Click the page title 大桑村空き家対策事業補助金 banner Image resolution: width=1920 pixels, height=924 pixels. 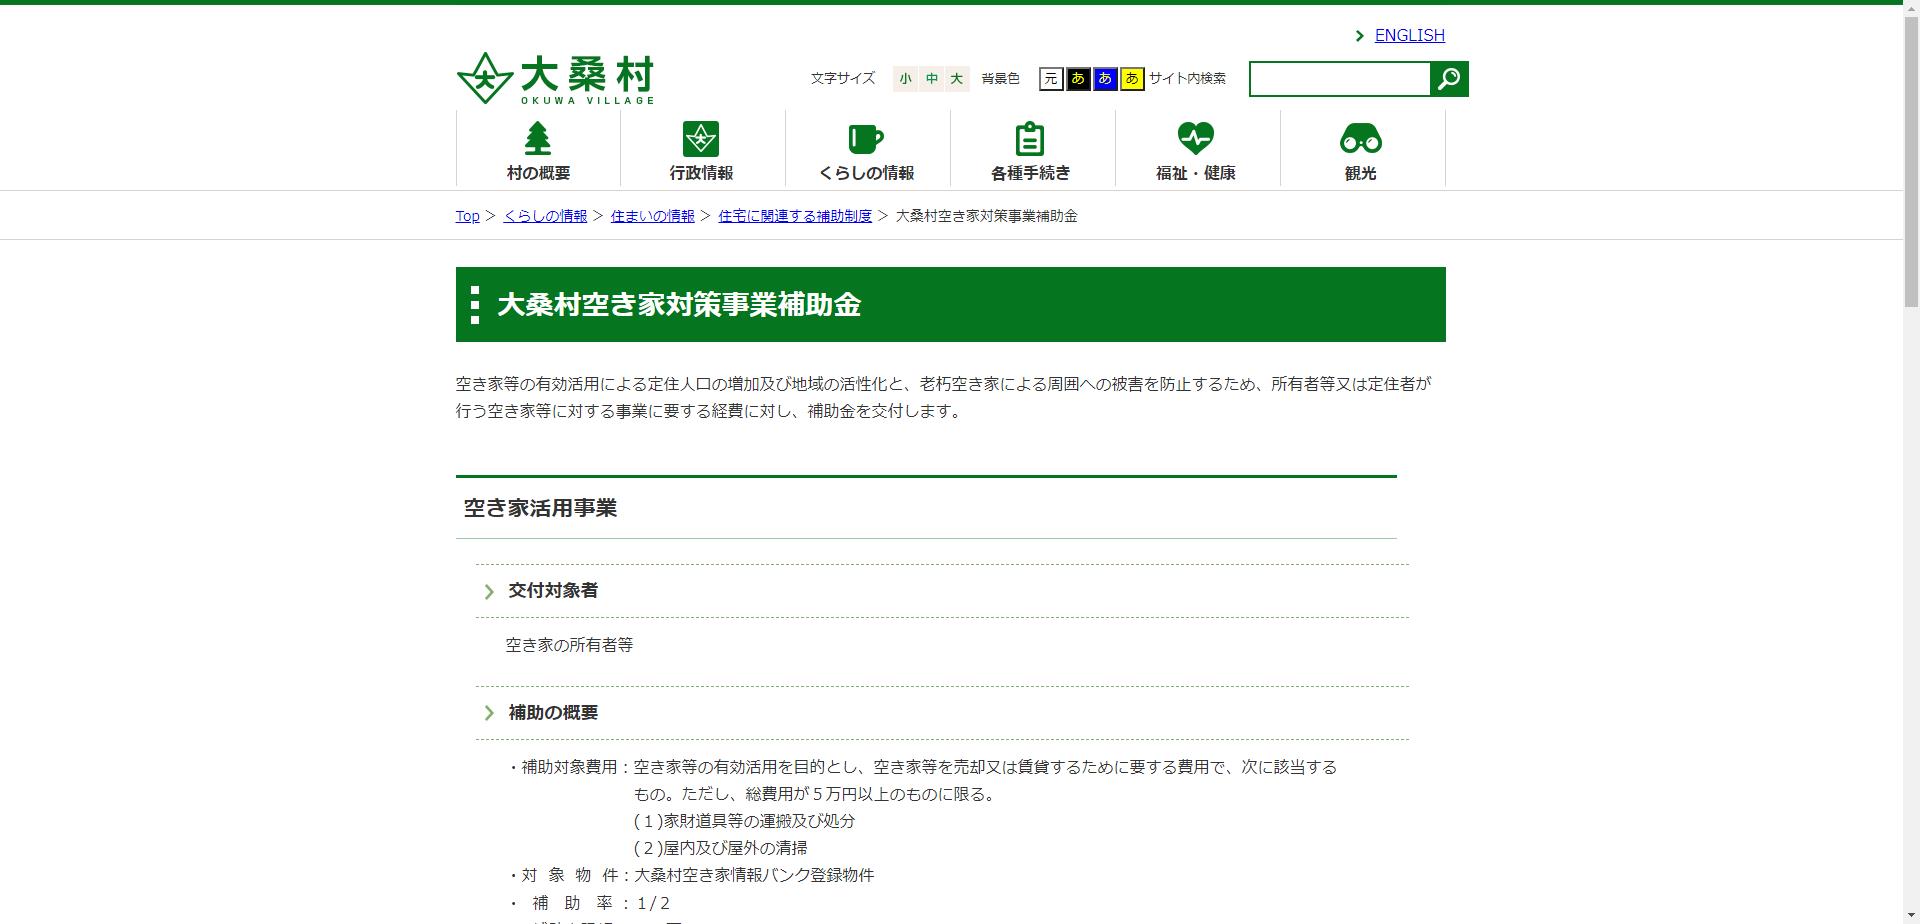pos(950,304)
